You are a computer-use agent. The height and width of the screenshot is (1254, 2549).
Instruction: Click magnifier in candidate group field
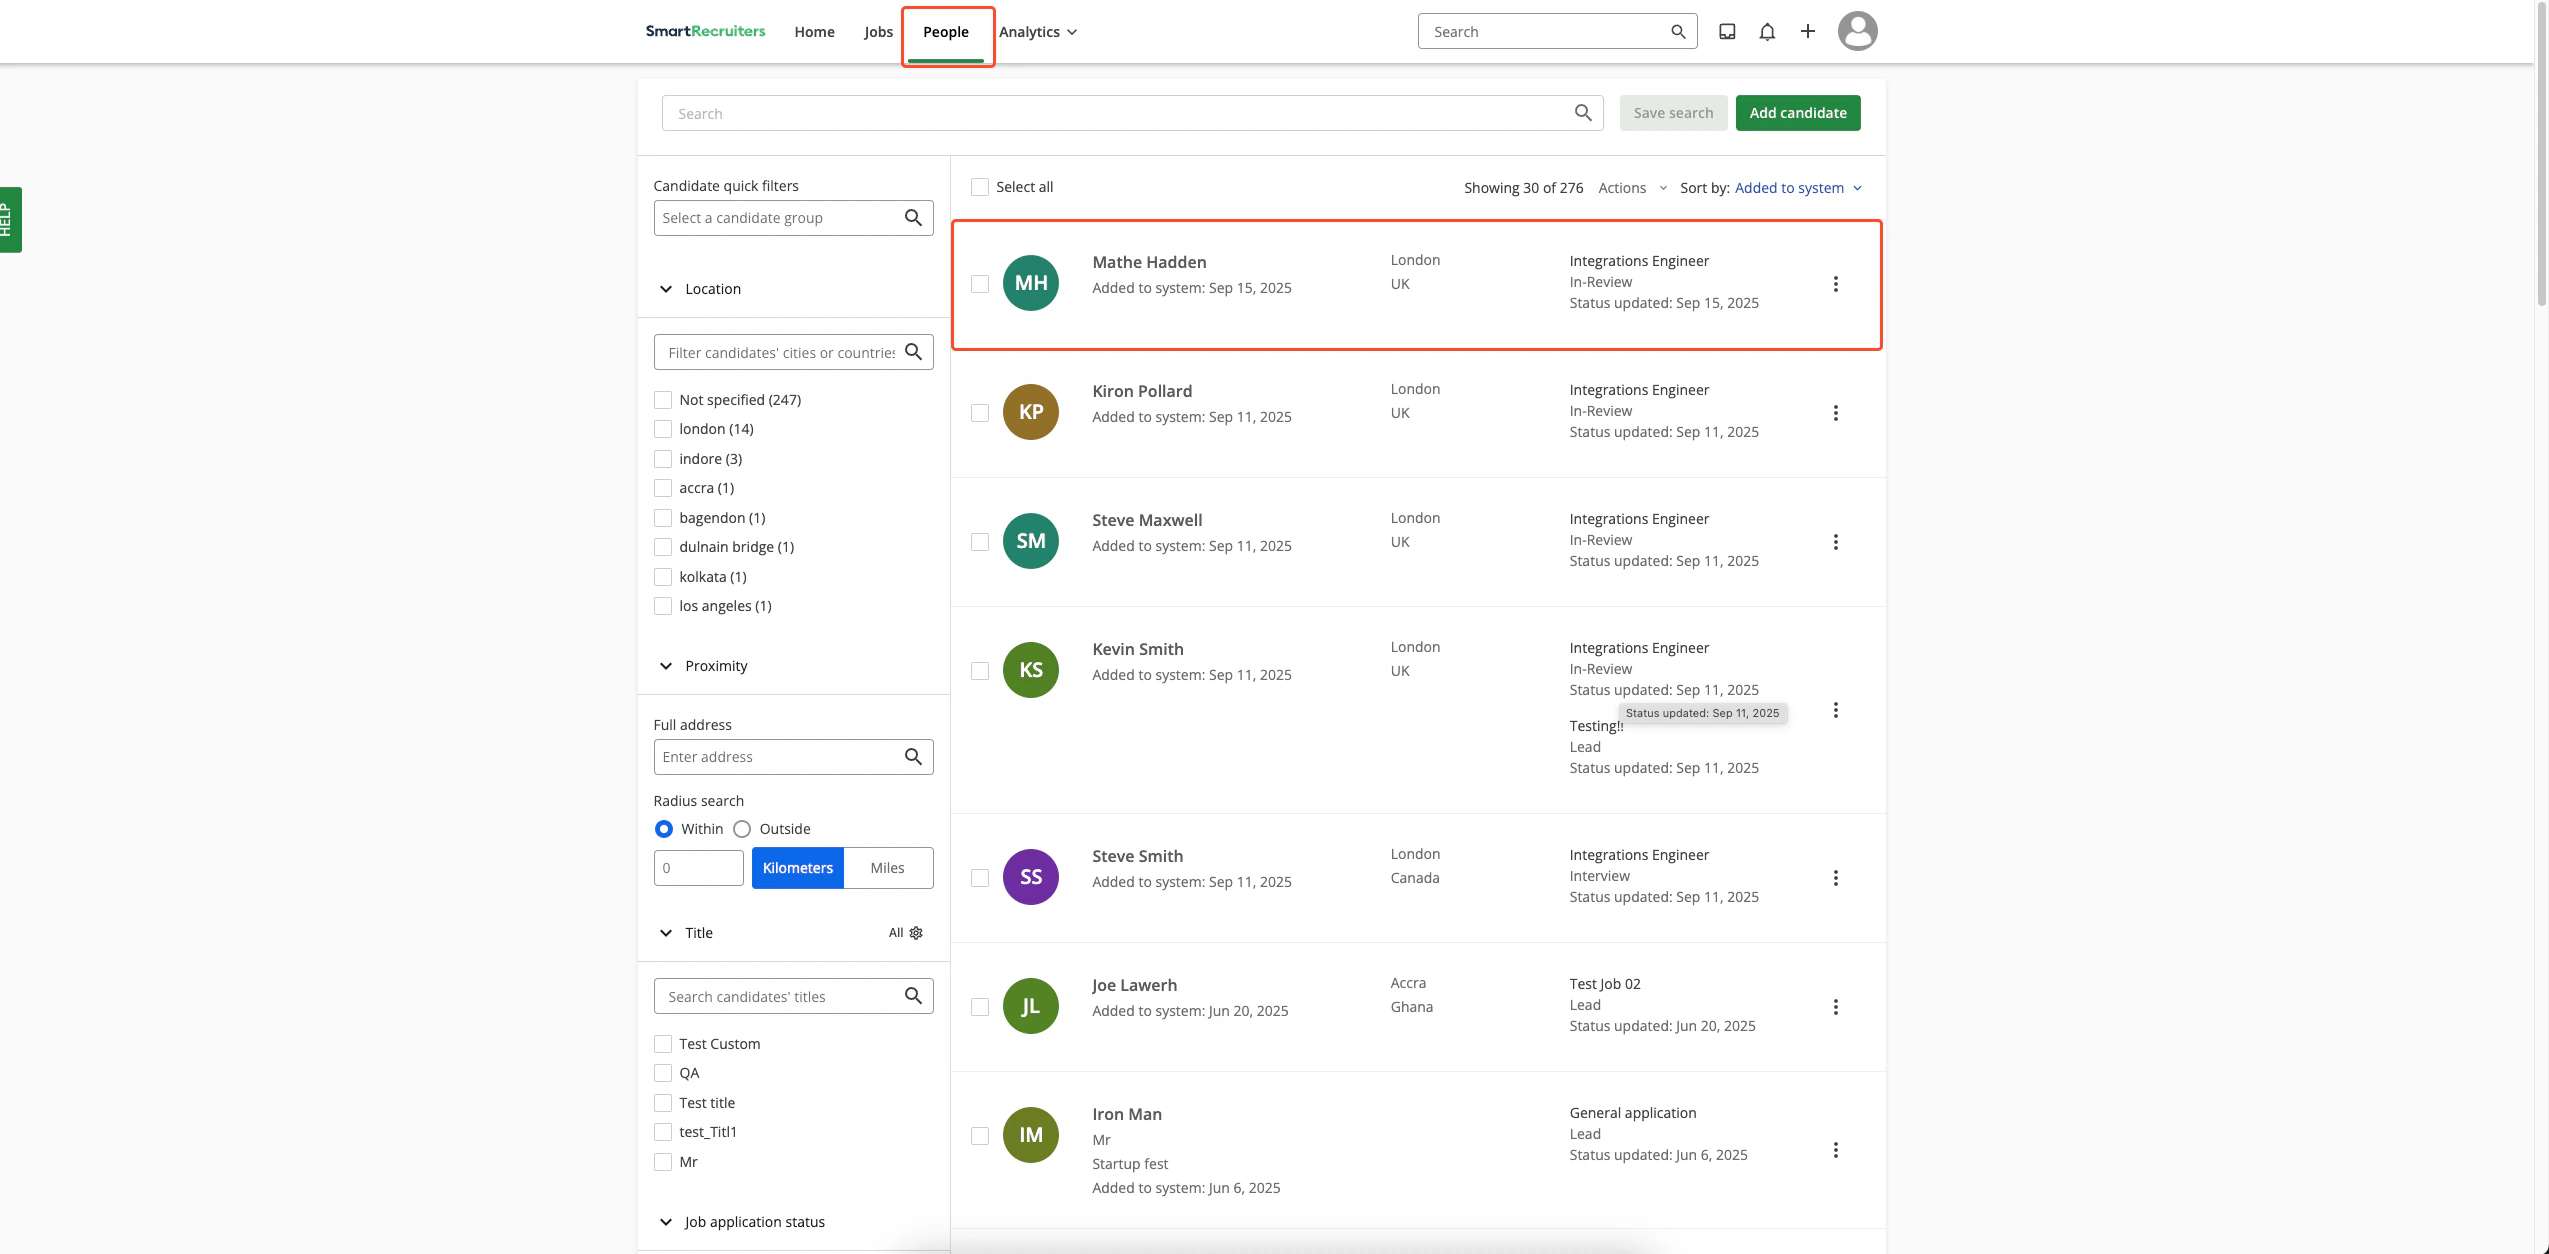[913, 218]
